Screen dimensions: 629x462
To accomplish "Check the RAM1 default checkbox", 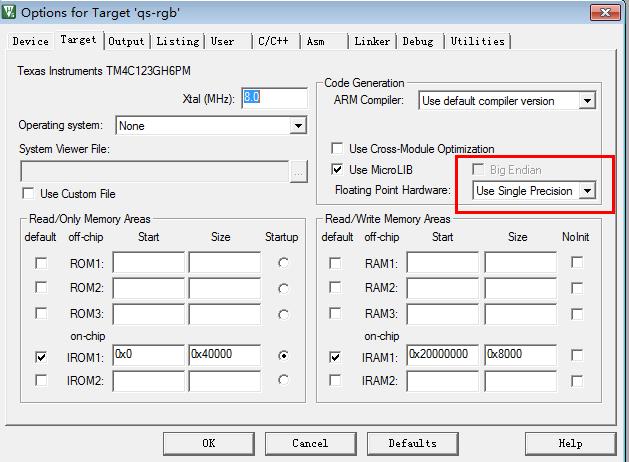I will click(335, 263).
